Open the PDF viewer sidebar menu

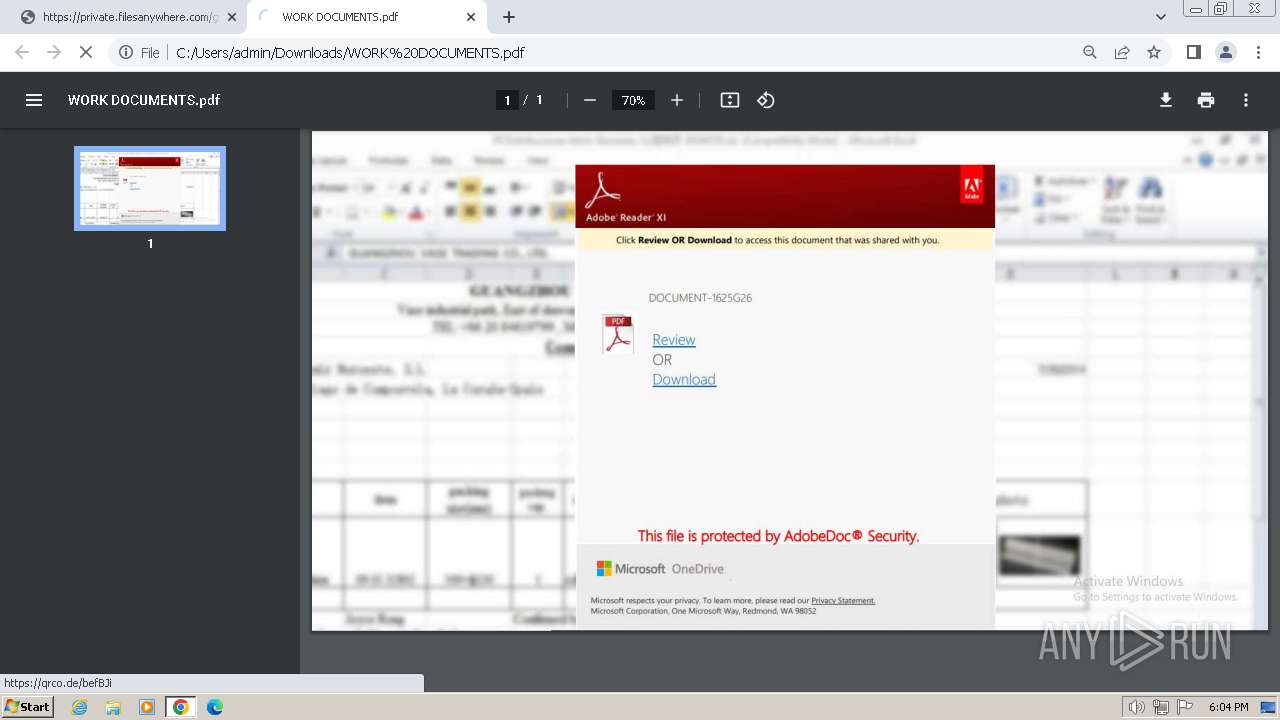(x=34, y=100)
